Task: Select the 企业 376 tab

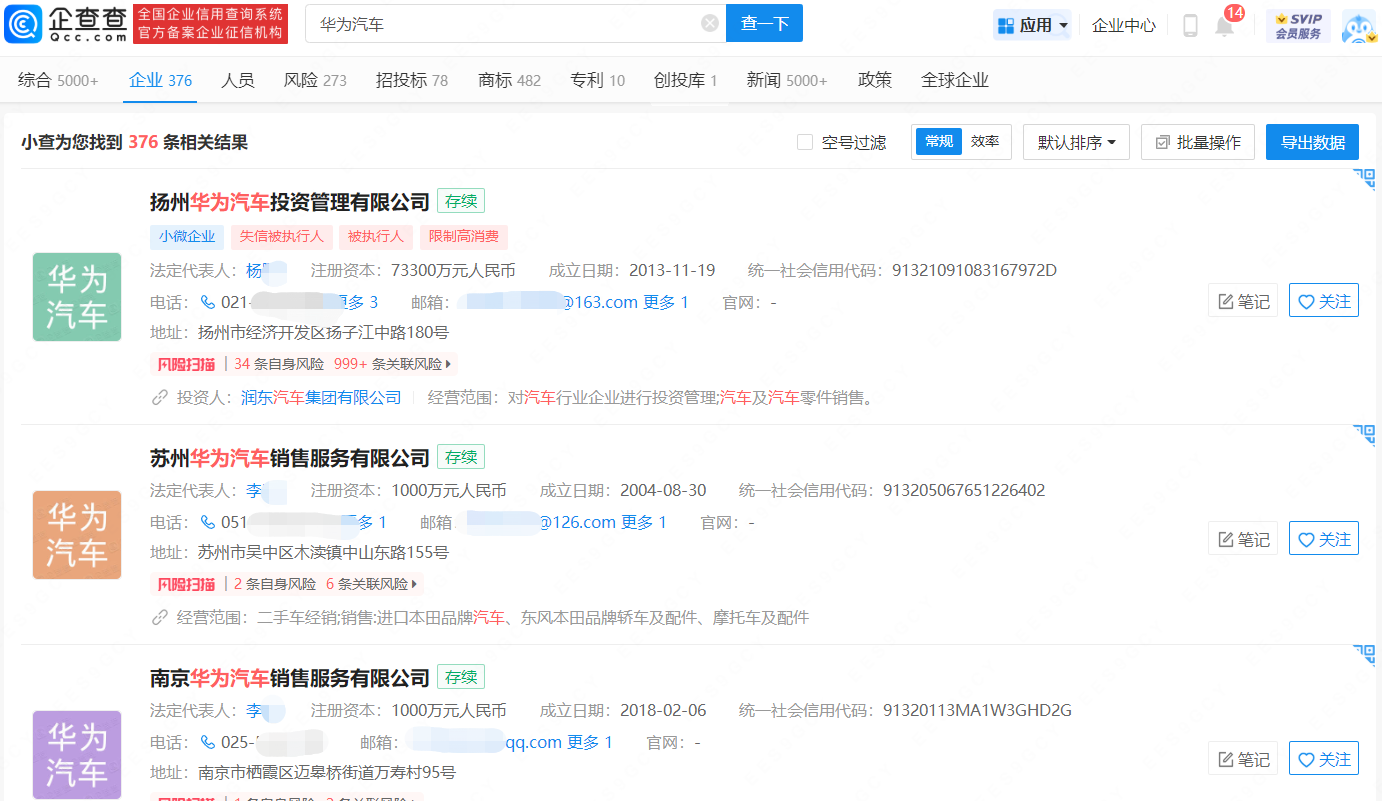Action: (x=160, y=80)
